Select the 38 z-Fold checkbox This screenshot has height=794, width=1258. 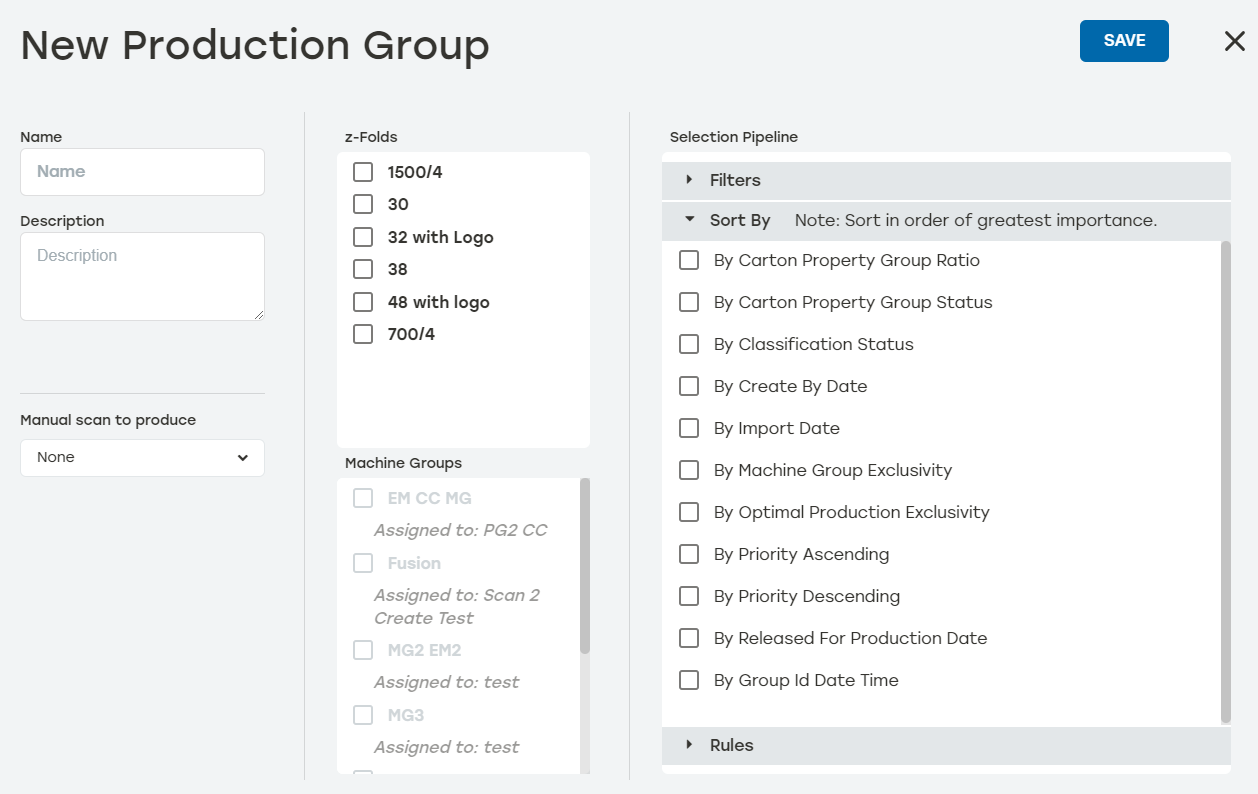point(363,269)
